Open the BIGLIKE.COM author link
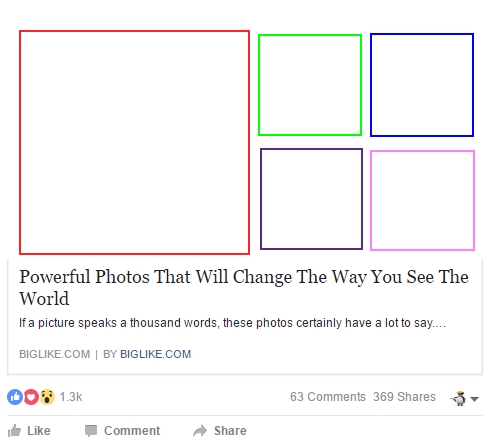 (x=156, y=354)
